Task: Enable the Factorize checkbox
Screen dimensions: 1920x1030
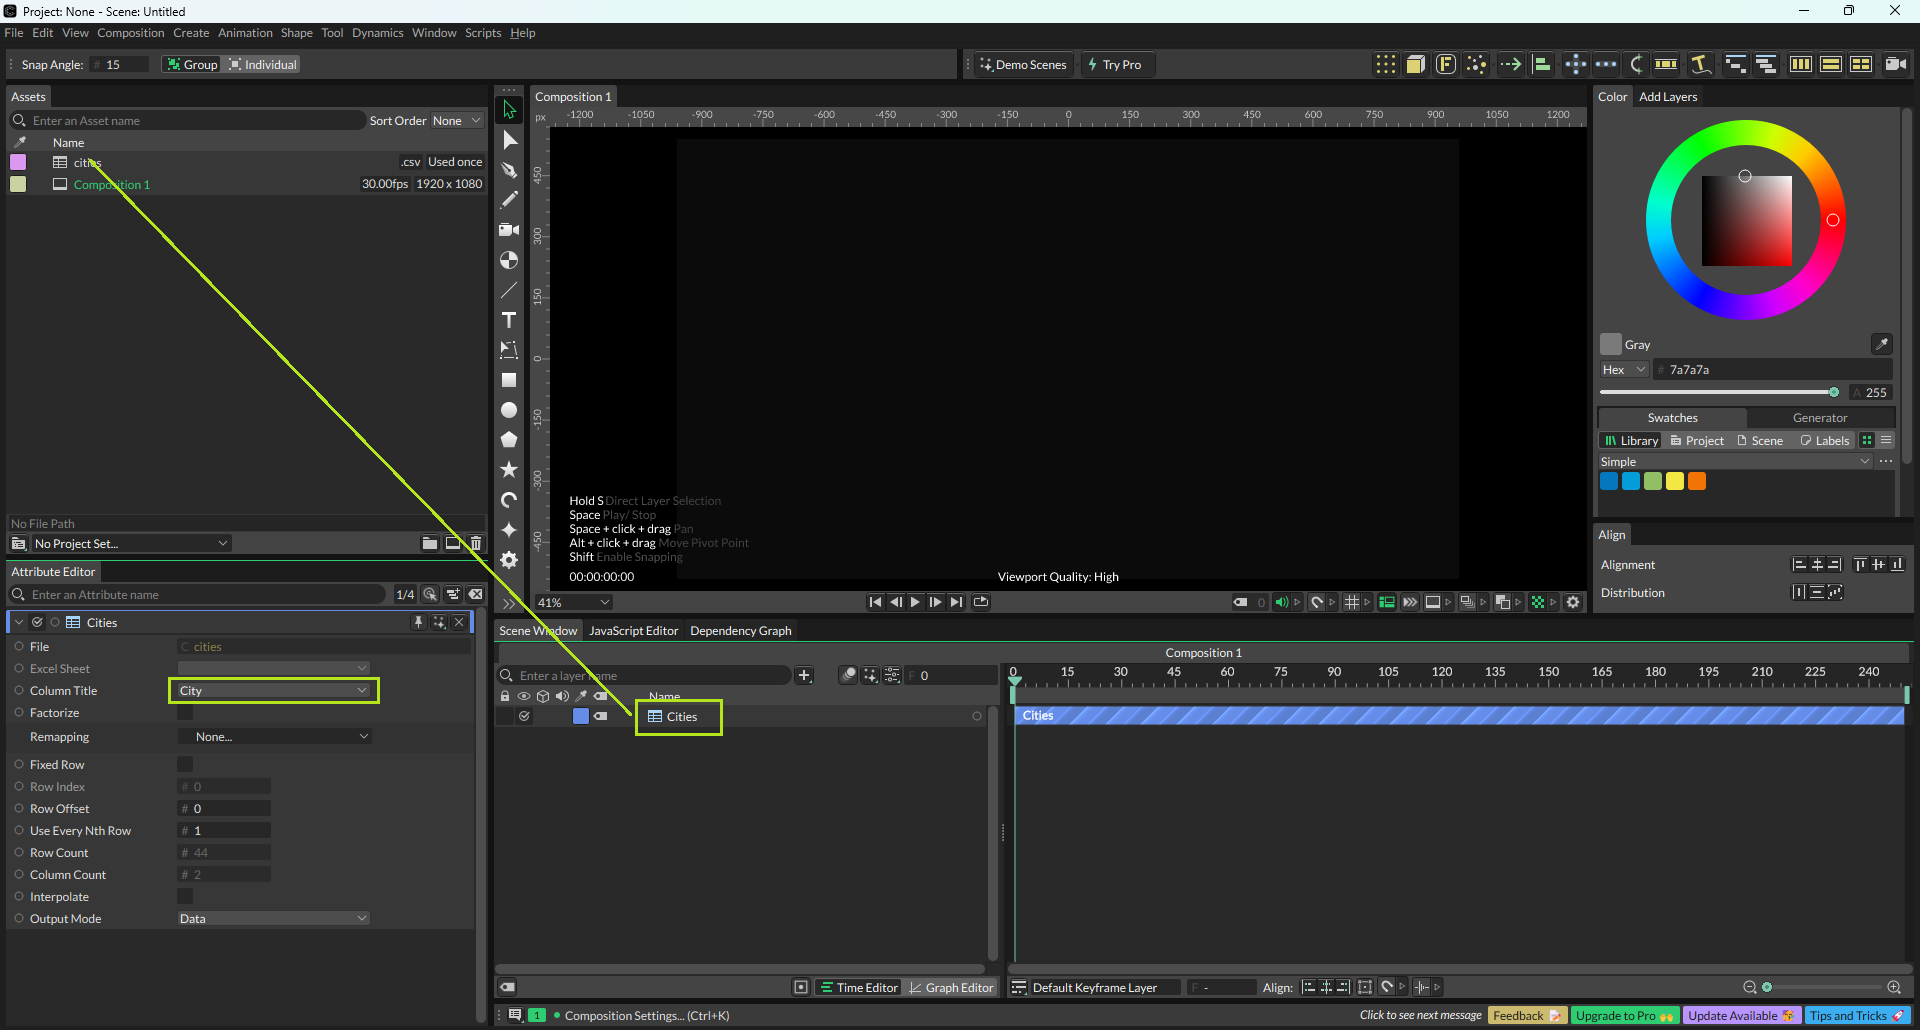Action: coord(185,713)
